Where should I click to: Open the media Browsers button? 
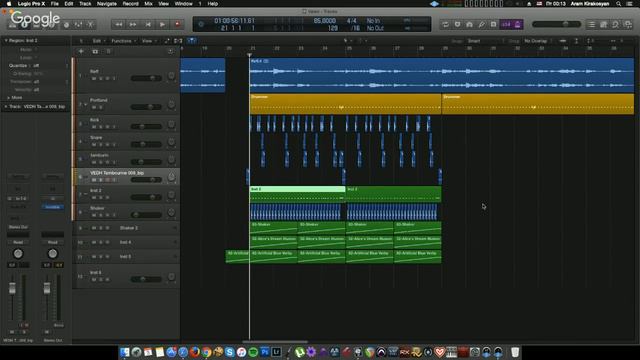pyautogui.click(x=628, y=24)
